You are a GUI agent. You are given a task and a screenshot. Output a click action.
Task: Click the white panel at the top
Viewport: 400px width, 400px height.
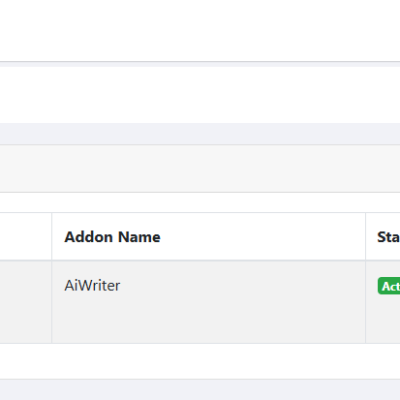(x=200, y=30)
